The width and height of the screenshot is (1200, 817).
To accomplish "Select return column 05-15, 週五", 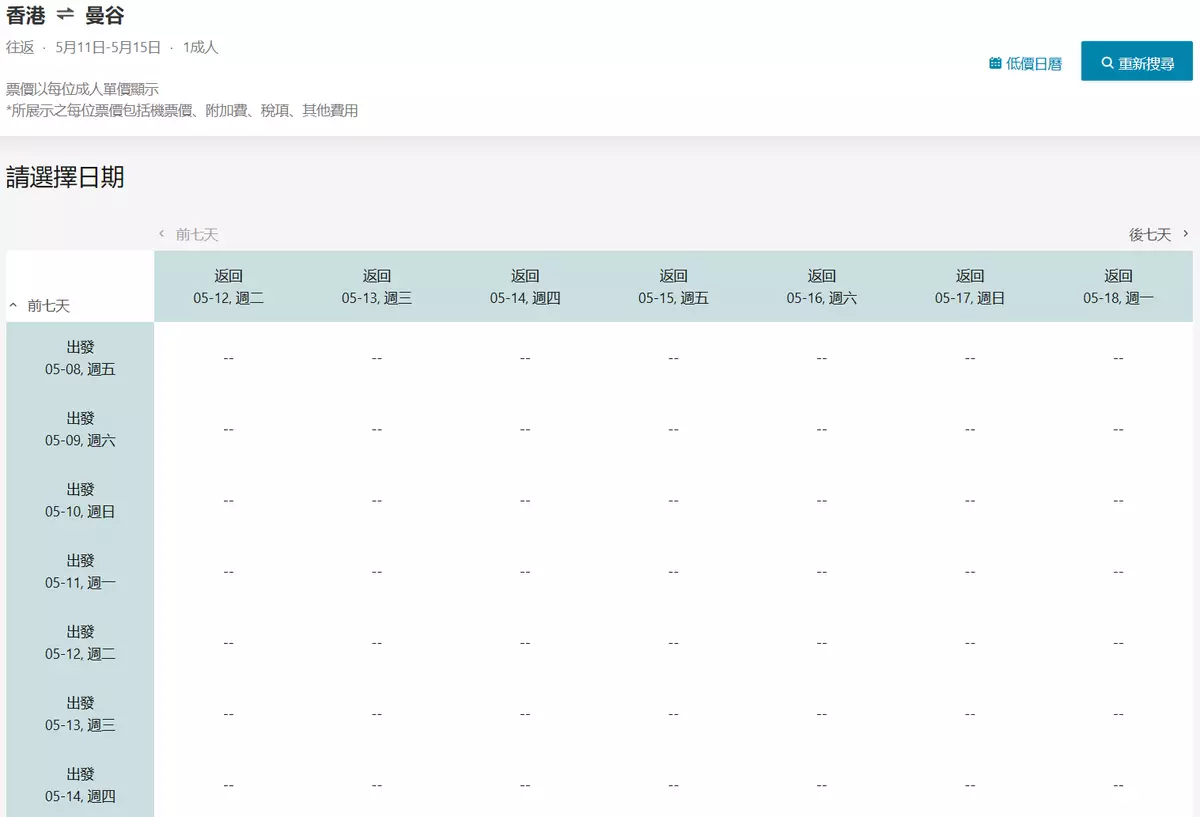I will 673,287.
